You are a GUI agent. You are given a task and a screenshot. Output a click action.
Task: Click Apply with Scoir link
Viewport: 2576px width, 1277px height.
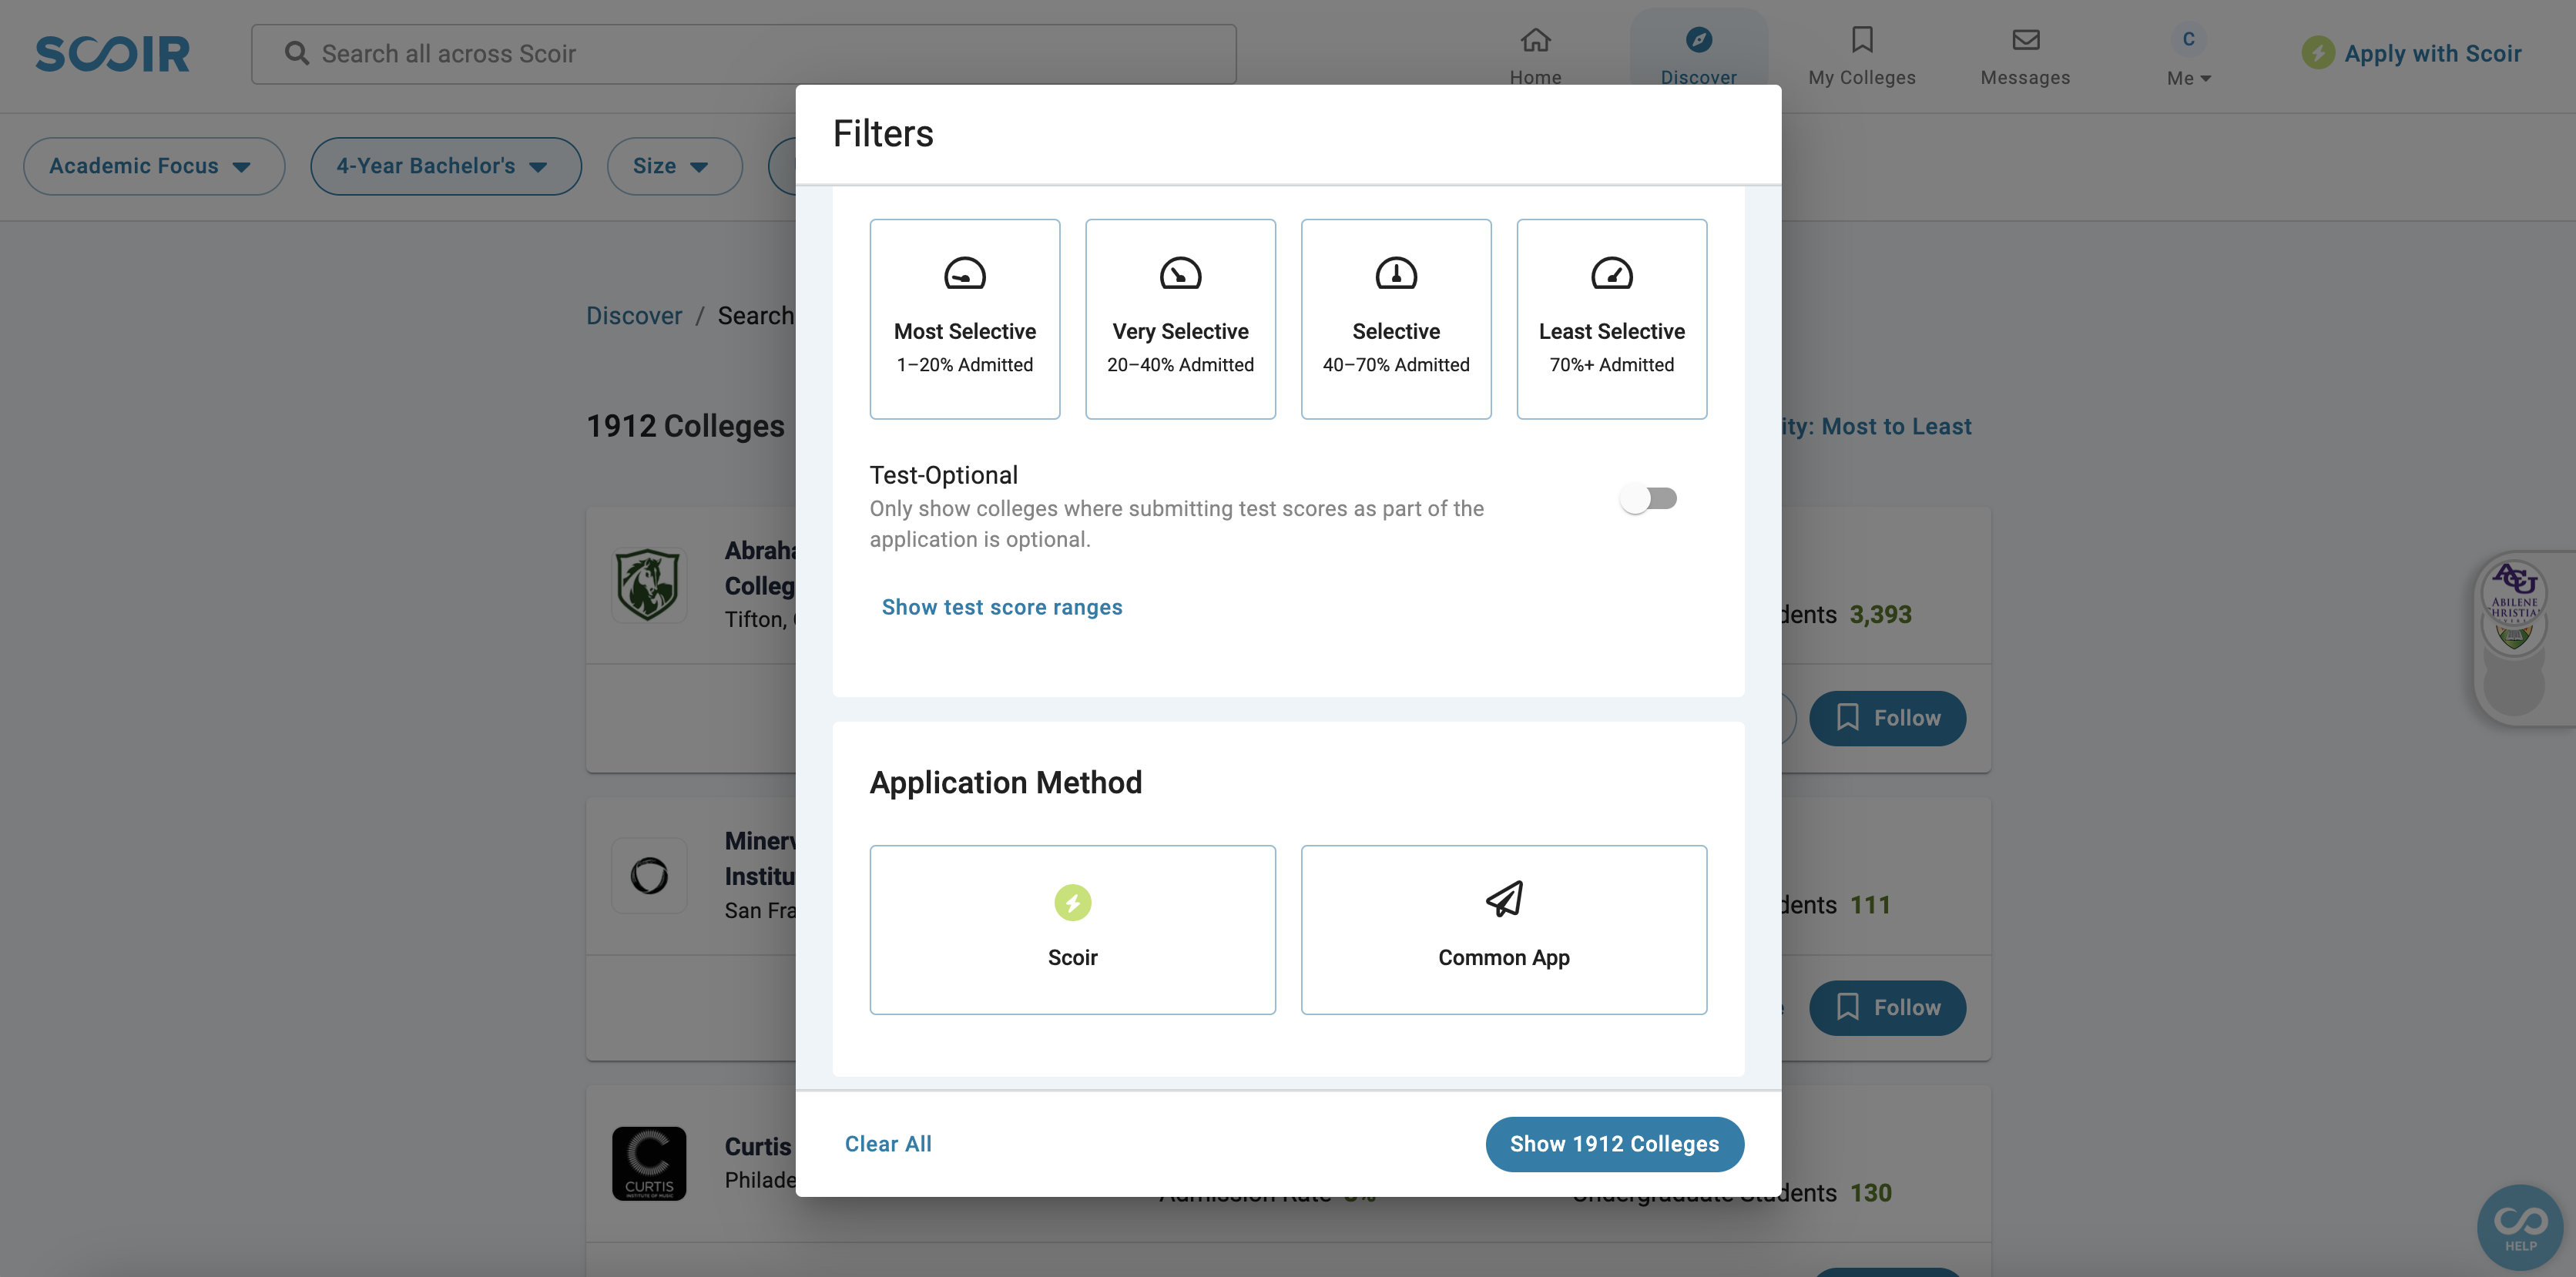pyautogui.click(x=2411, y=53)
